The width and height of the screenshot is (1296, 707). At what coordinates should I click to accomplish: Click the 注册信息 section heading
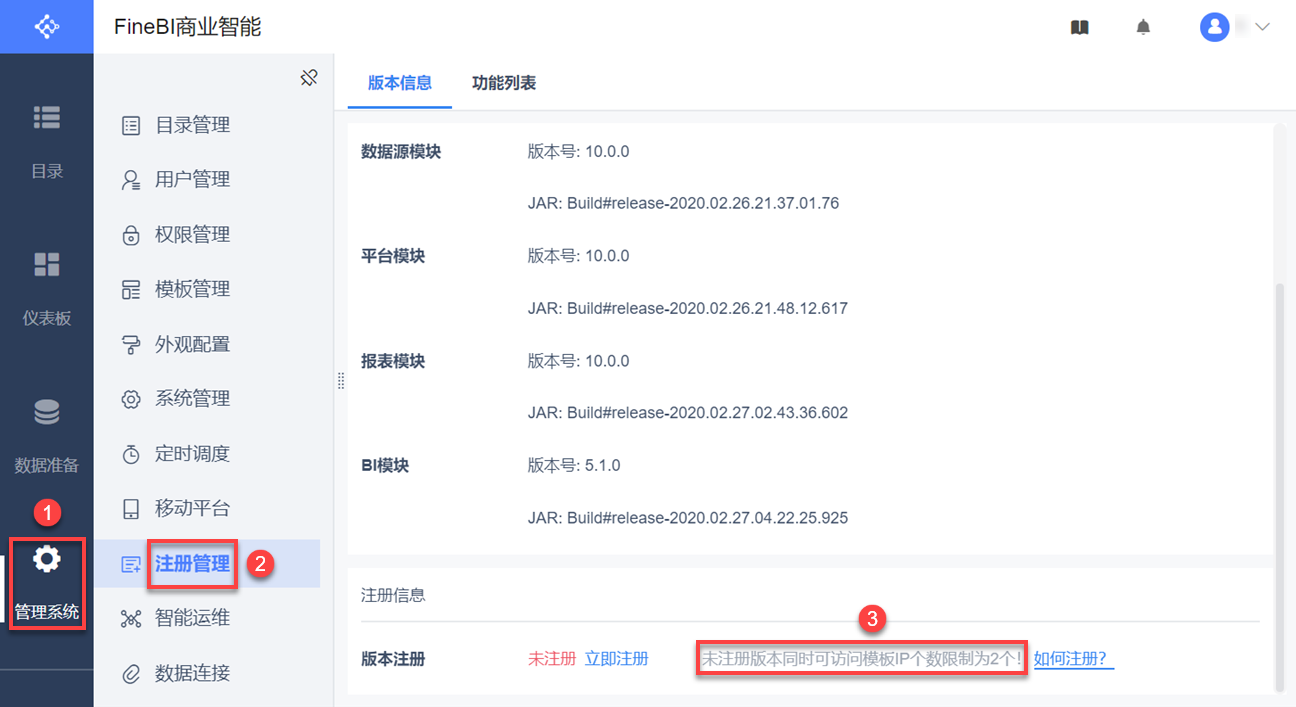coord(393,595)
